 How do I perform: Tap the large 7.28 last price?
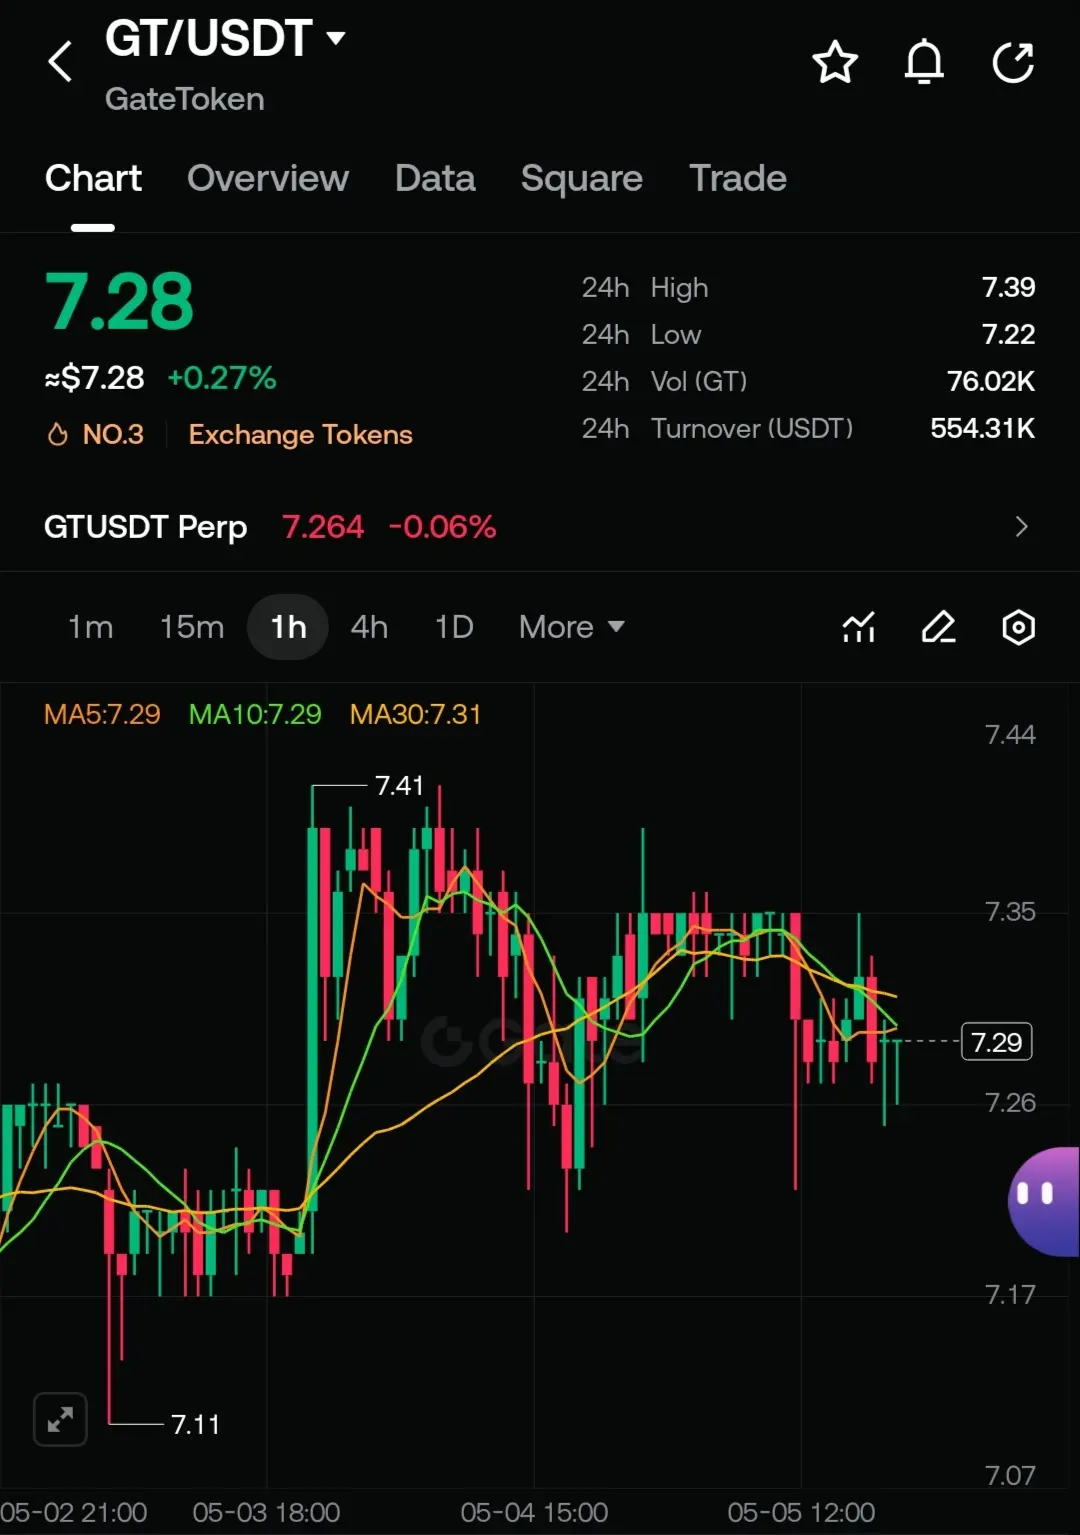pyautogui.click(x=119, y=301)
